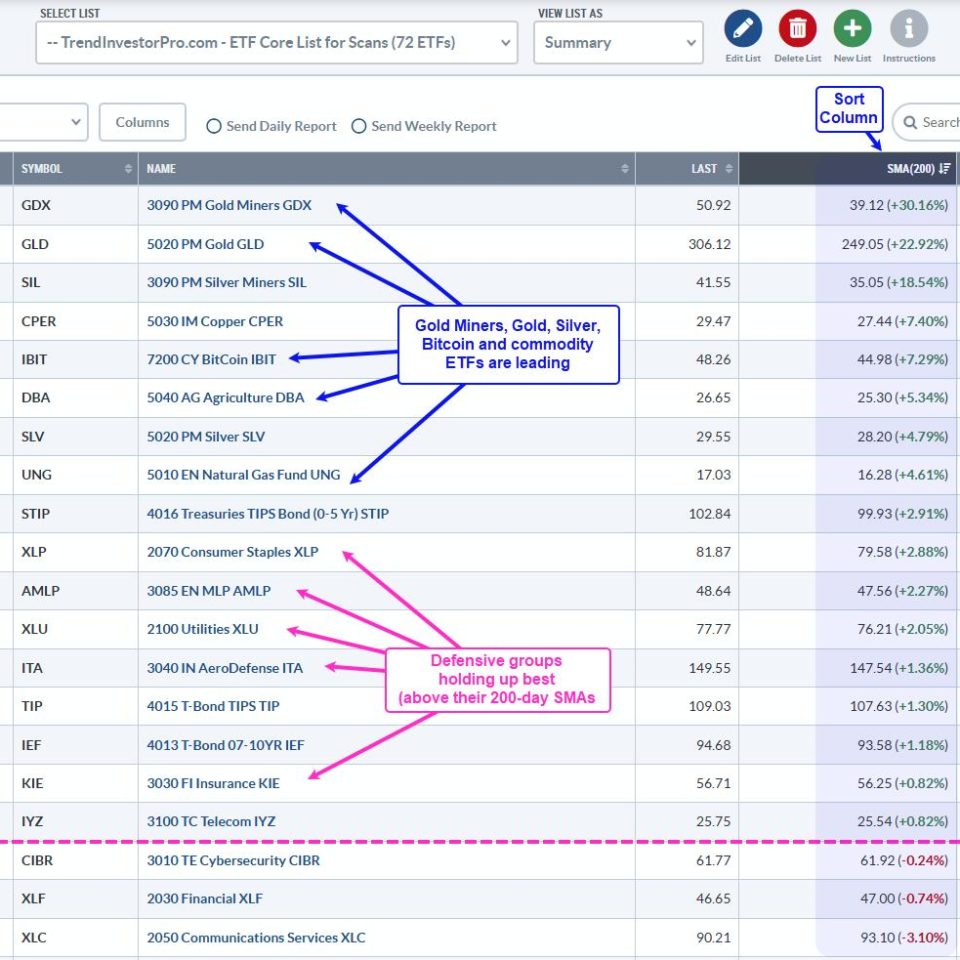
Task: Toggle the SMA(200) descending sort icon
Action: coord(945,169)
